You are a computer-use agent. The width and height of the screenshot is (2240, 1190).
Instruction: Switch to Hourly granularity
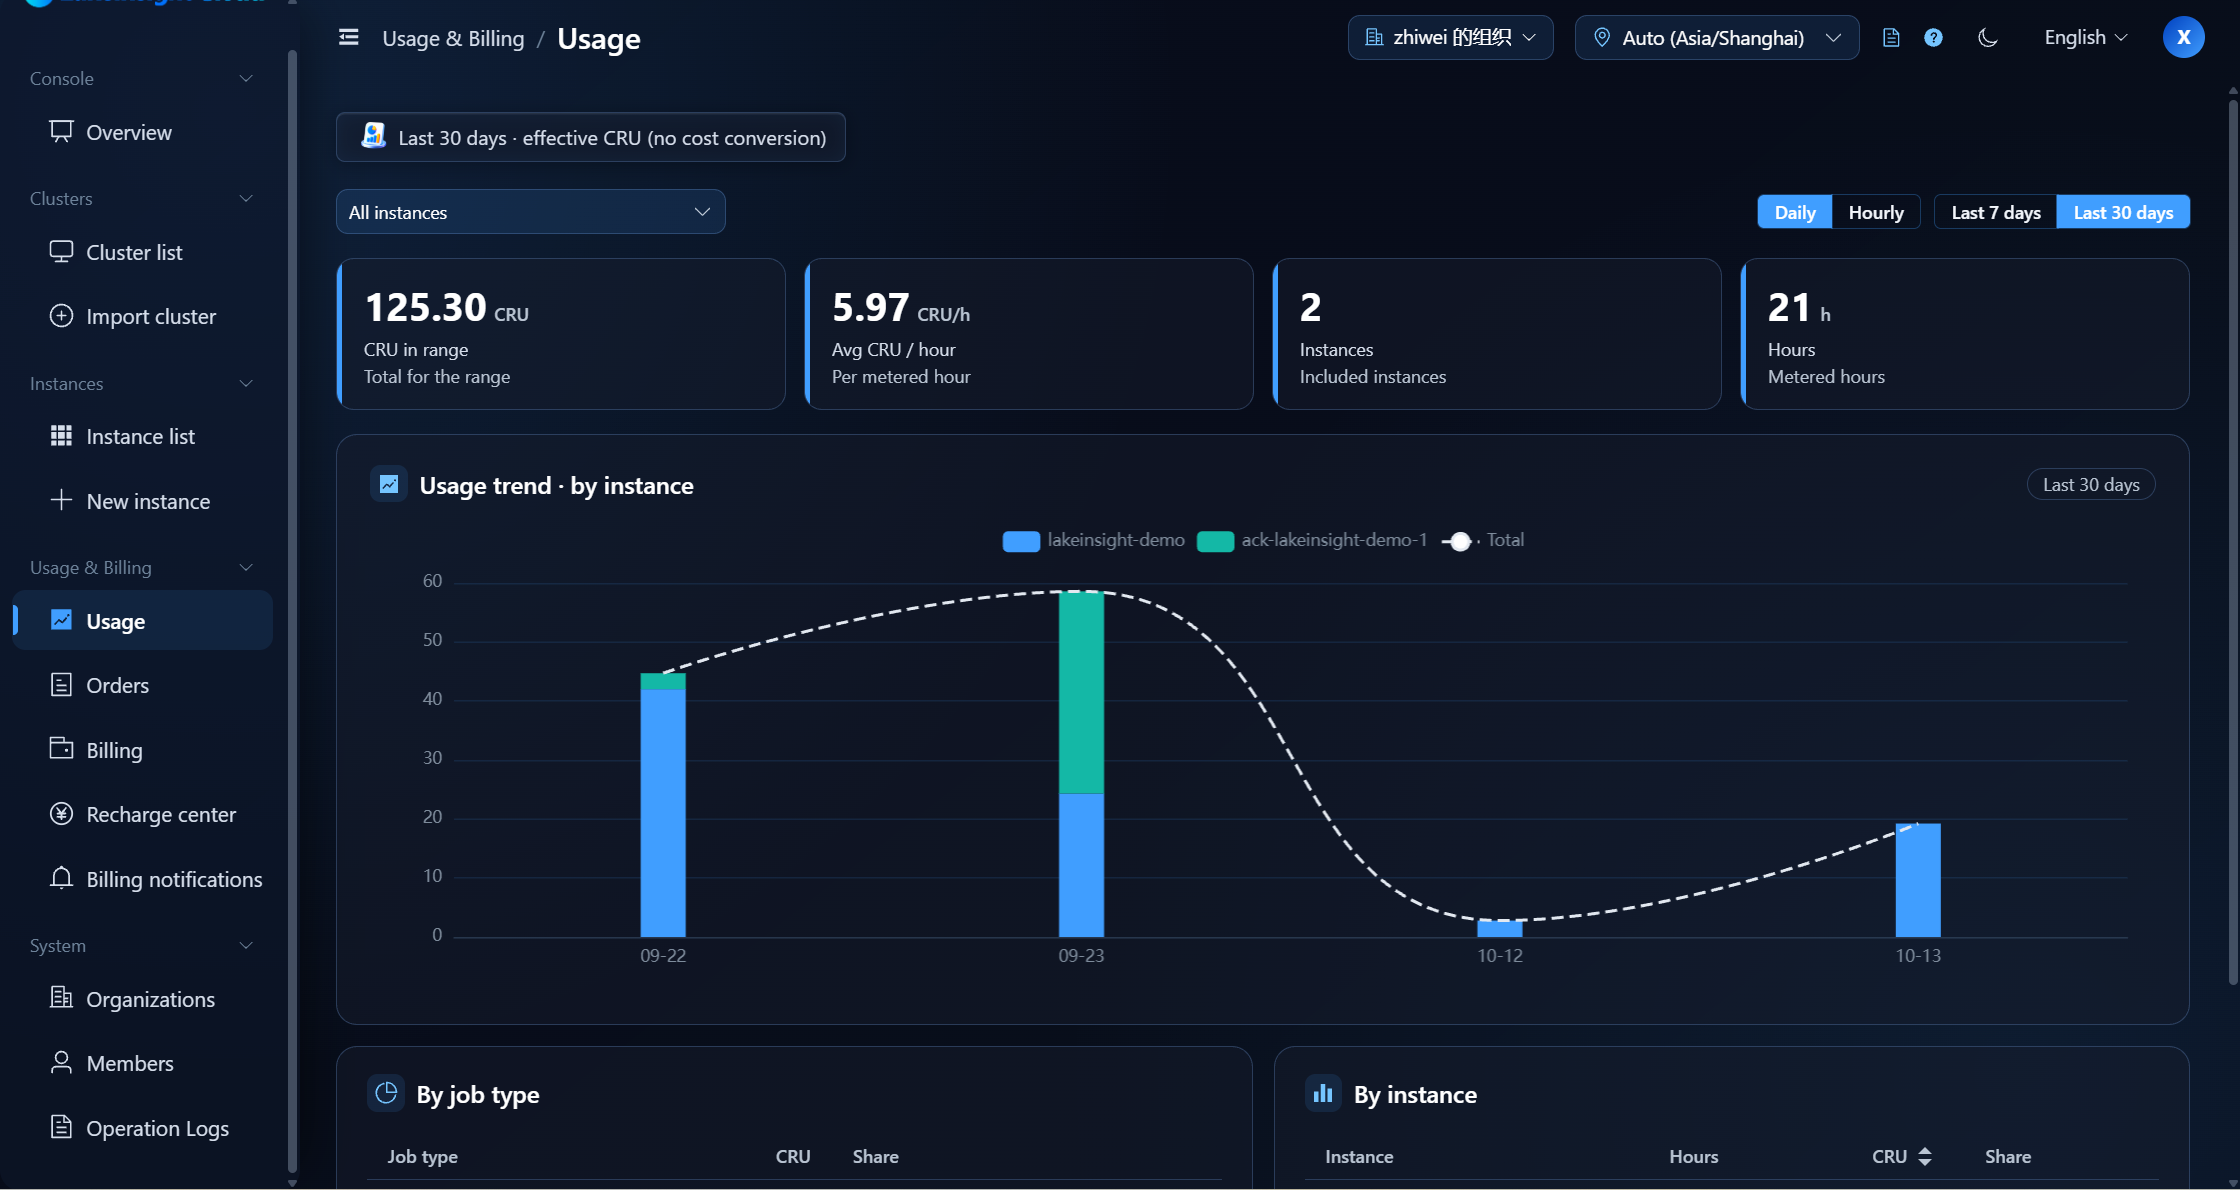pos(1876,212)
